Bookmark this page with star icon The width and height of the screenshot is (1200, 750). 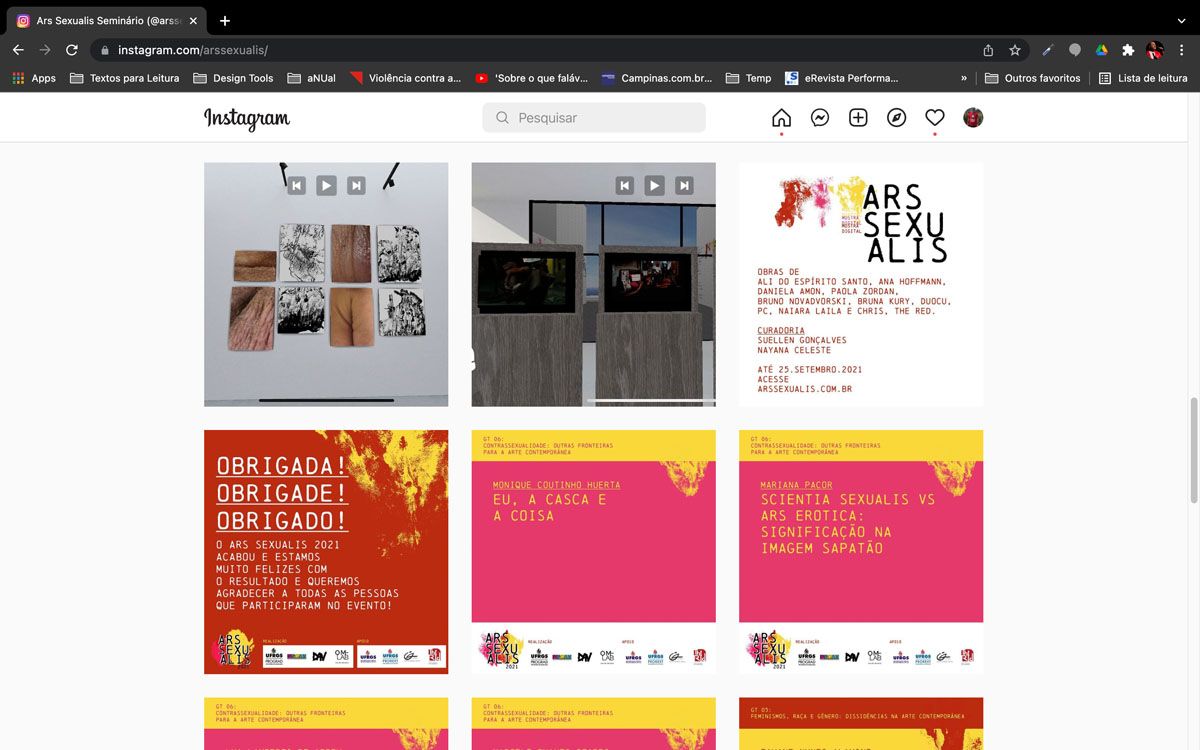(1015, 50)
